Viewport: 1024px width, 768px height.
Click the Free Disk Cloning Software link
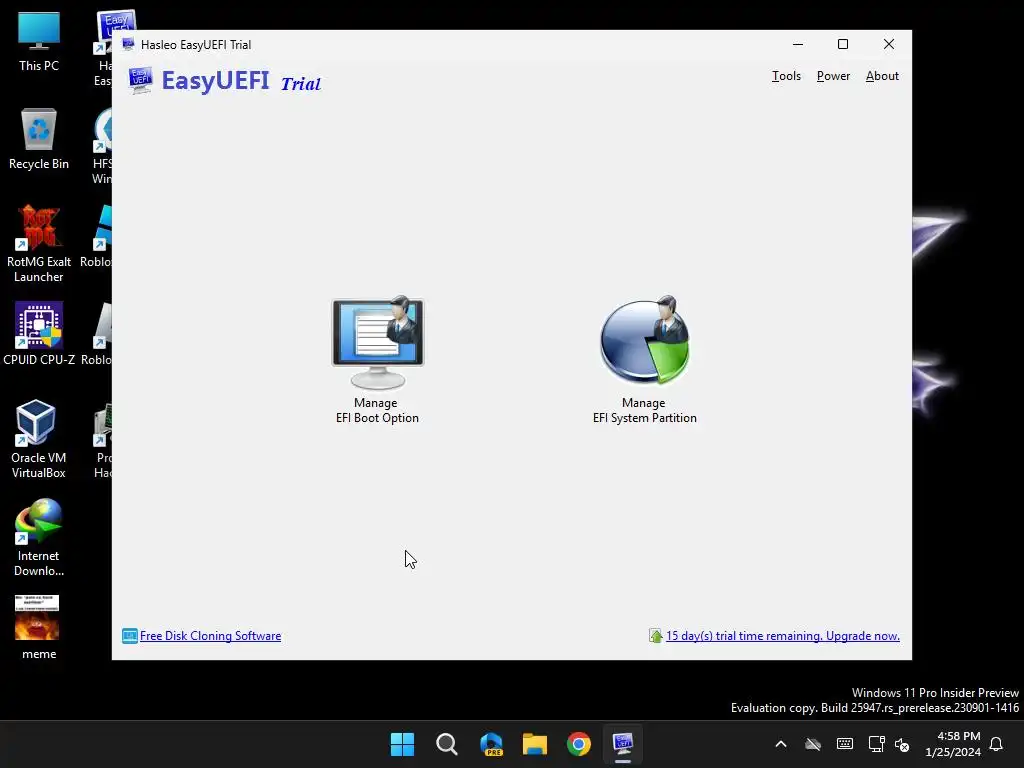(x=210, y=636)
